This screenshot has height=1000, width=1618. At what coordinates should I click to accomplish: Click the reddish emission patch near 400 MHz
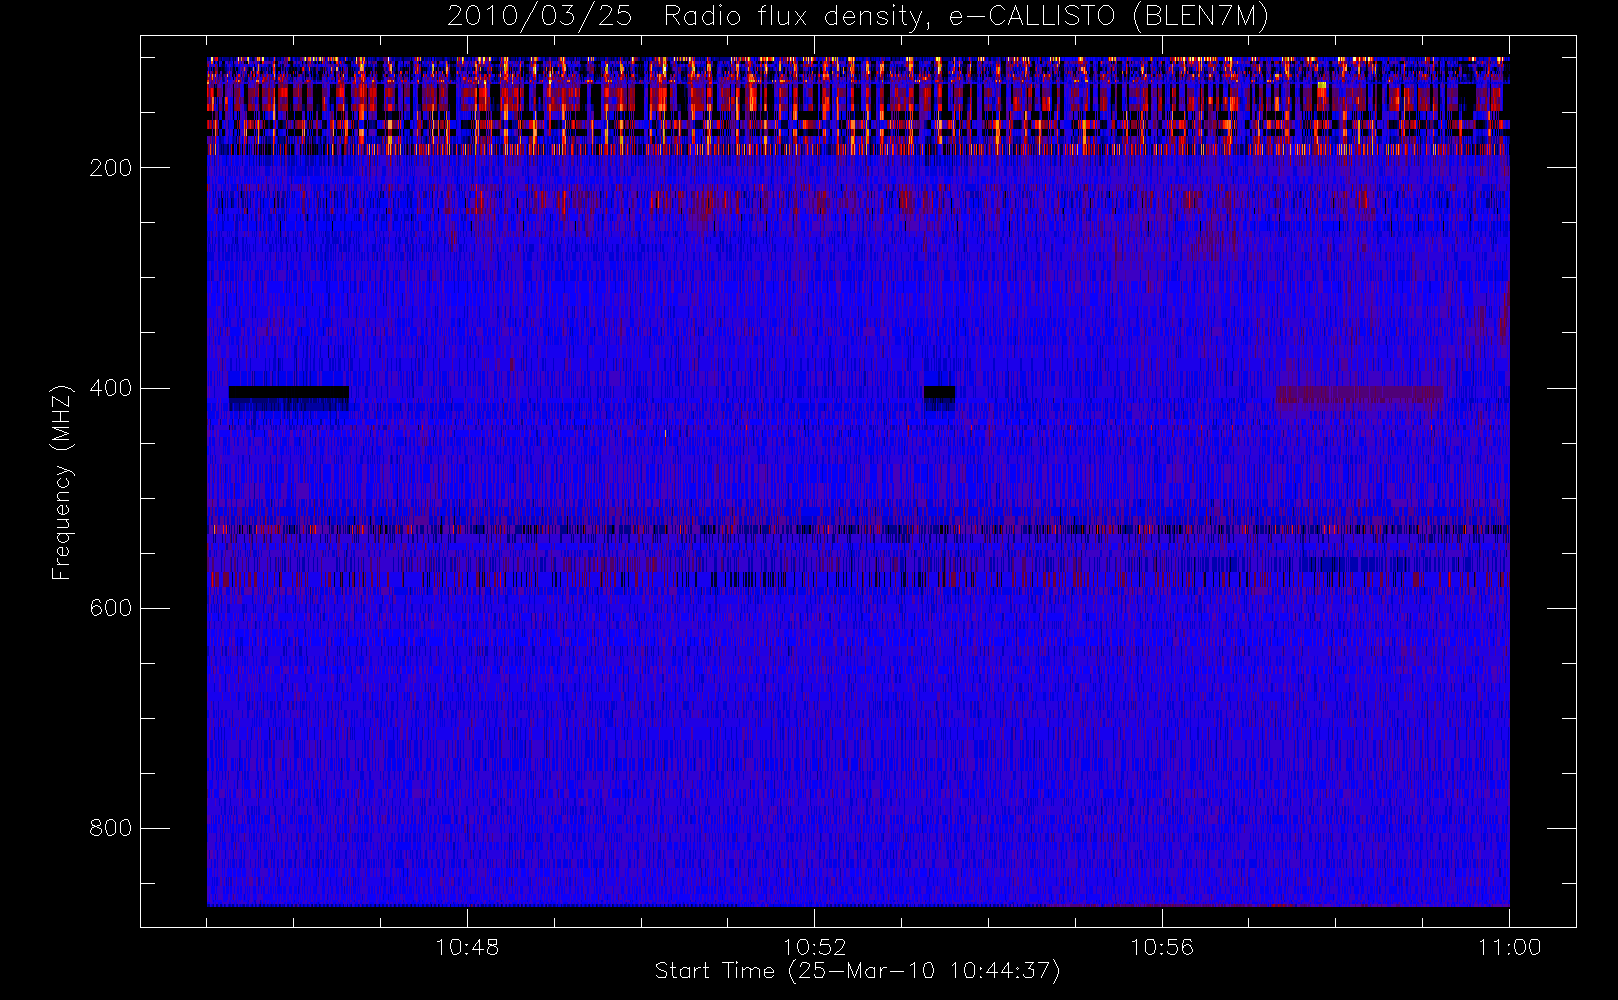(1359, 395)
